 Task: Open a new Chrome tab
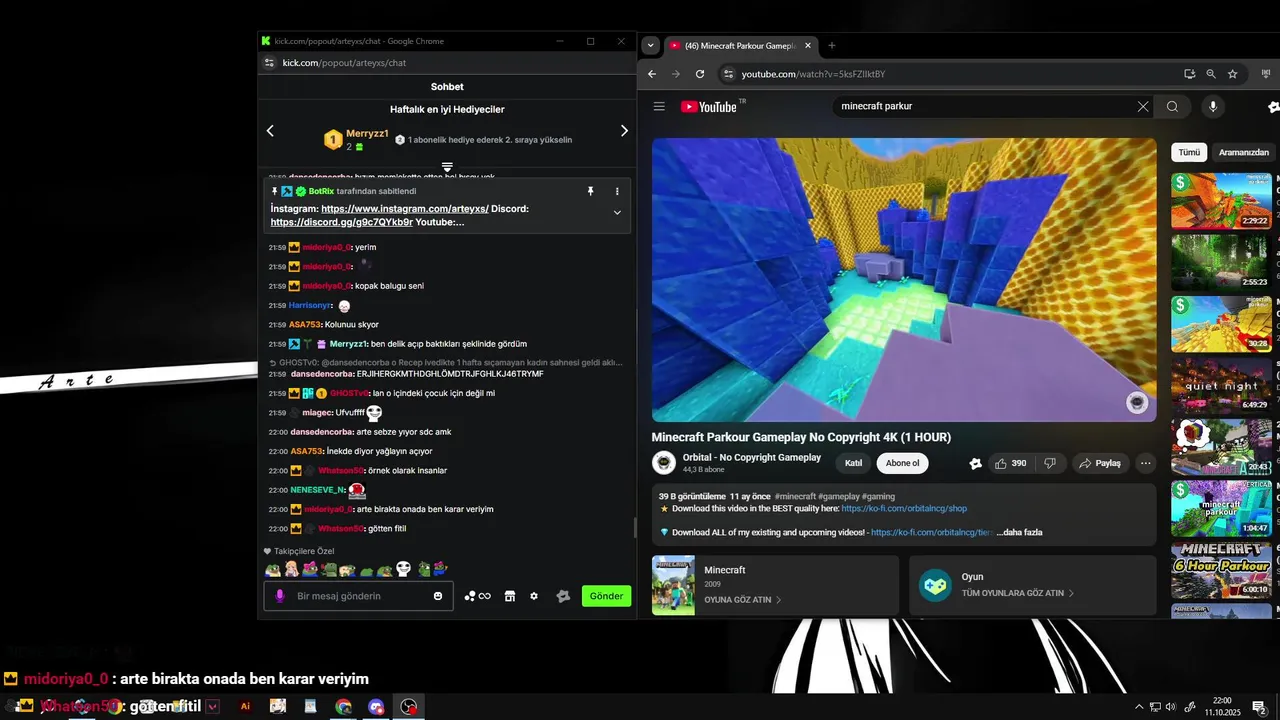pos(831,45)
